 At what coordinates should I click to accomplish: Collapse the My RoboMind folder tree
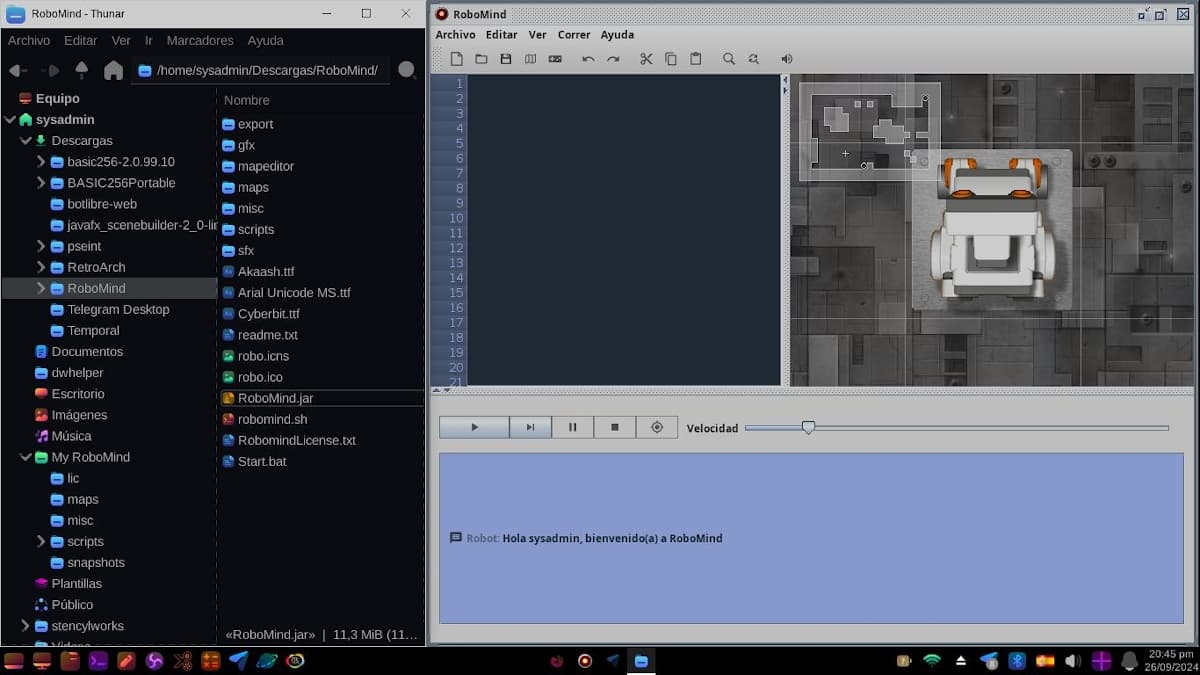click(26, 457)
